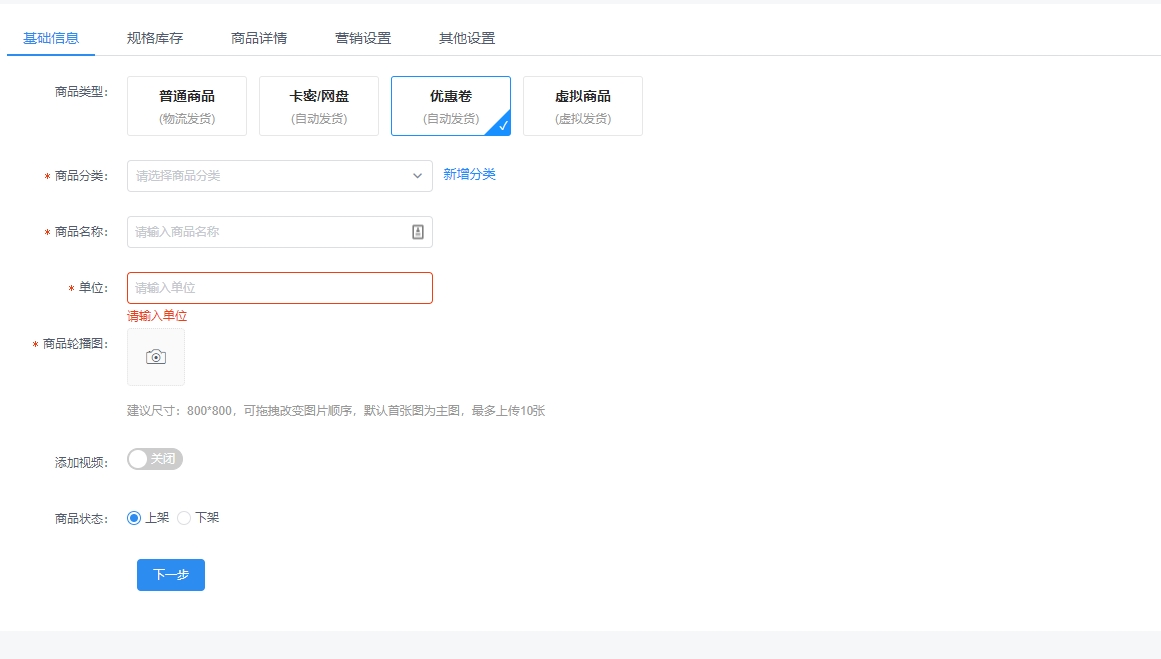Click the chevron arrow in category selector
Screen dimensions: 1161x659
418,176
